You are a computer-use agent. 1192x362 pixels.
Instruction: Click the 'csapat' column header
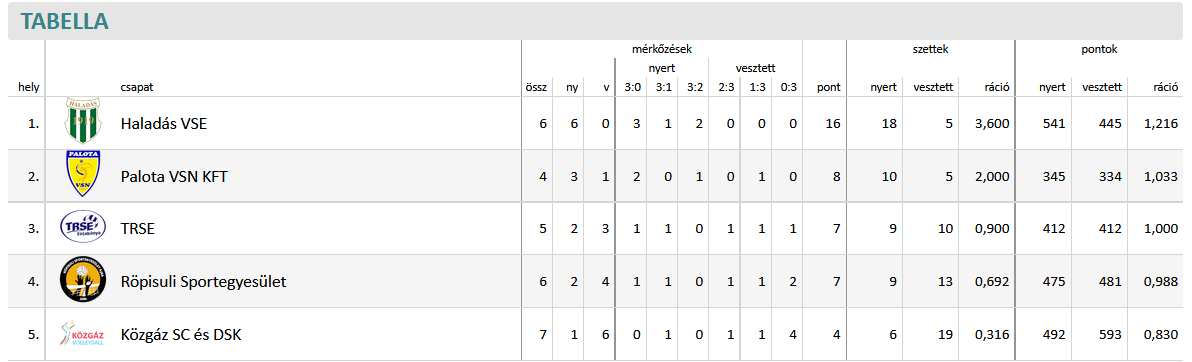(136, 87)
